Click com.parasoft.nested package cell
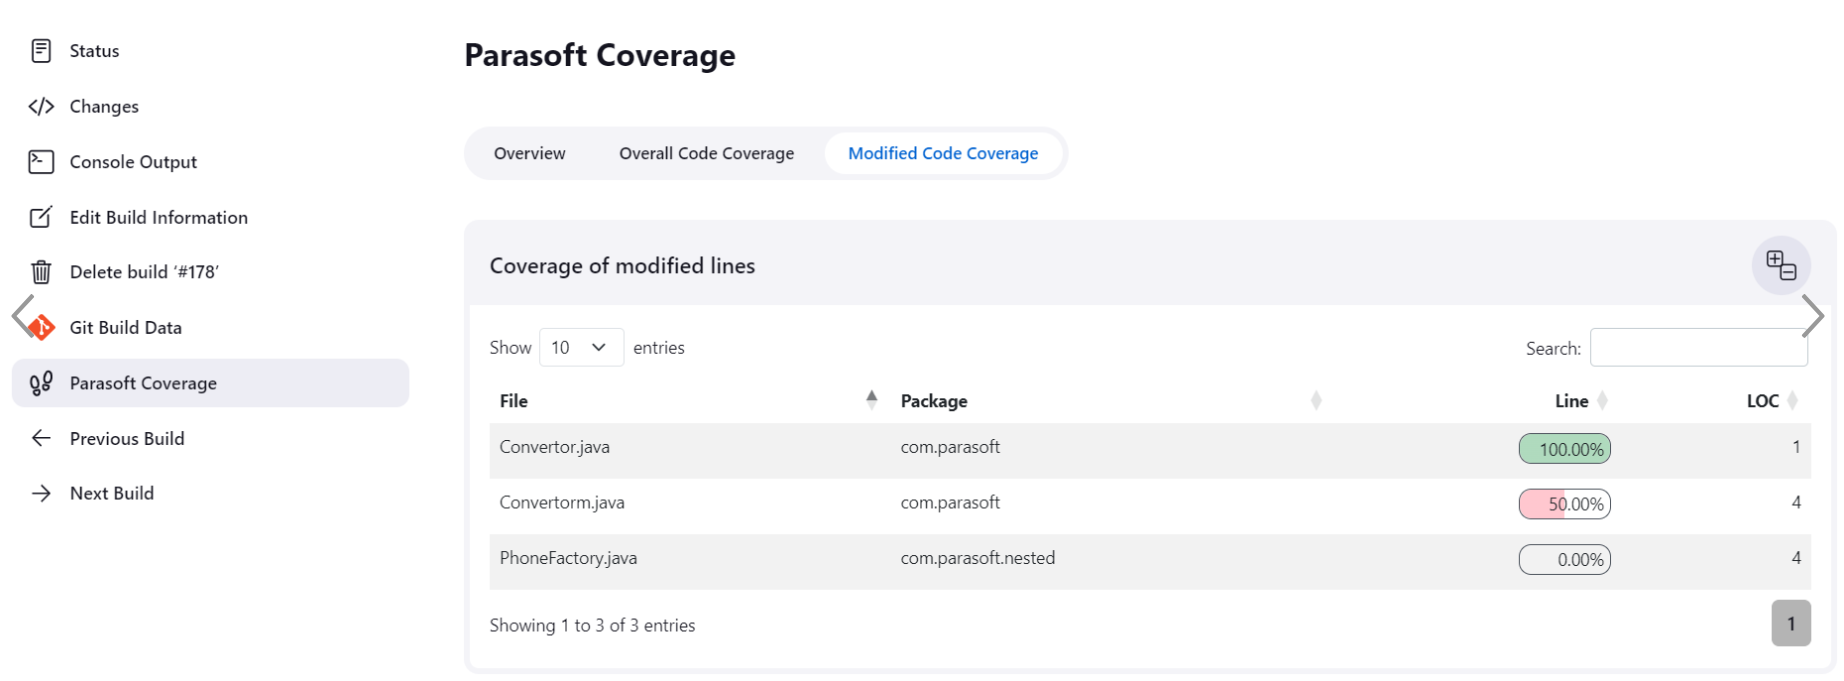This screenshot has width=1844, height=681. [978, 558]
